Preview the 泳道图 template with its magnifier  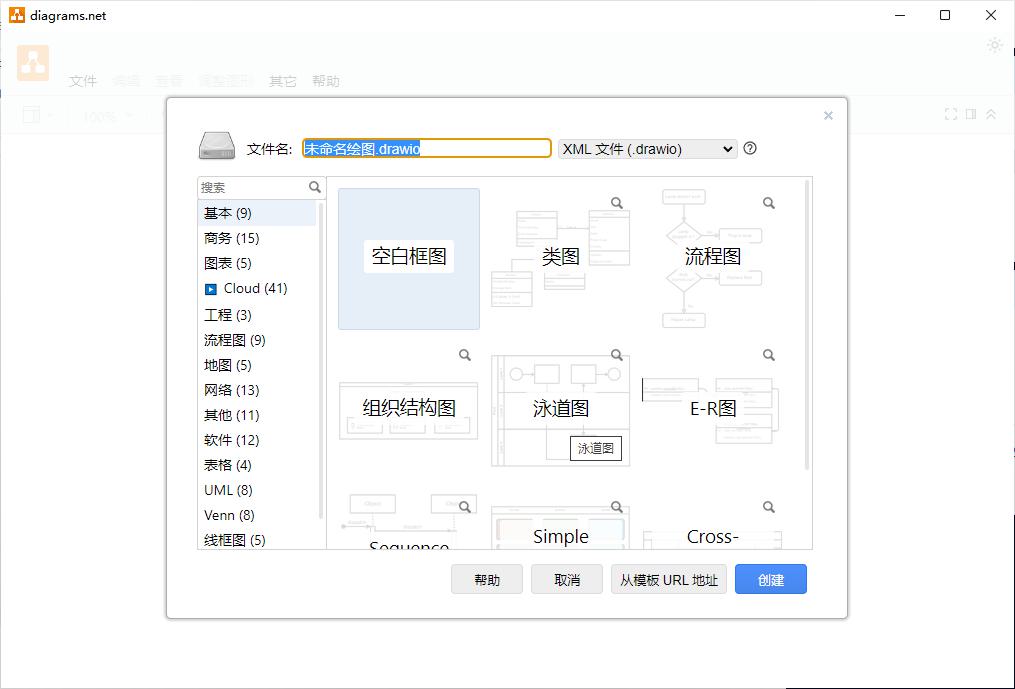click(617, 355)
